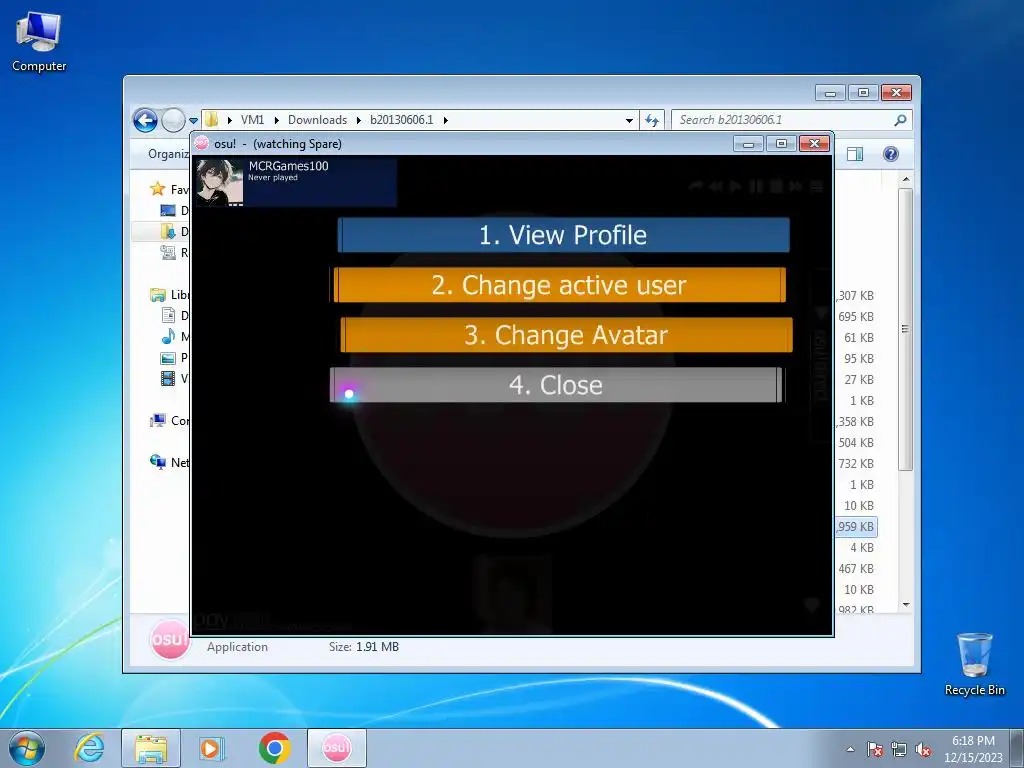
Task: Select the file sized 27 KB
Action: click(x=858, y=379)
